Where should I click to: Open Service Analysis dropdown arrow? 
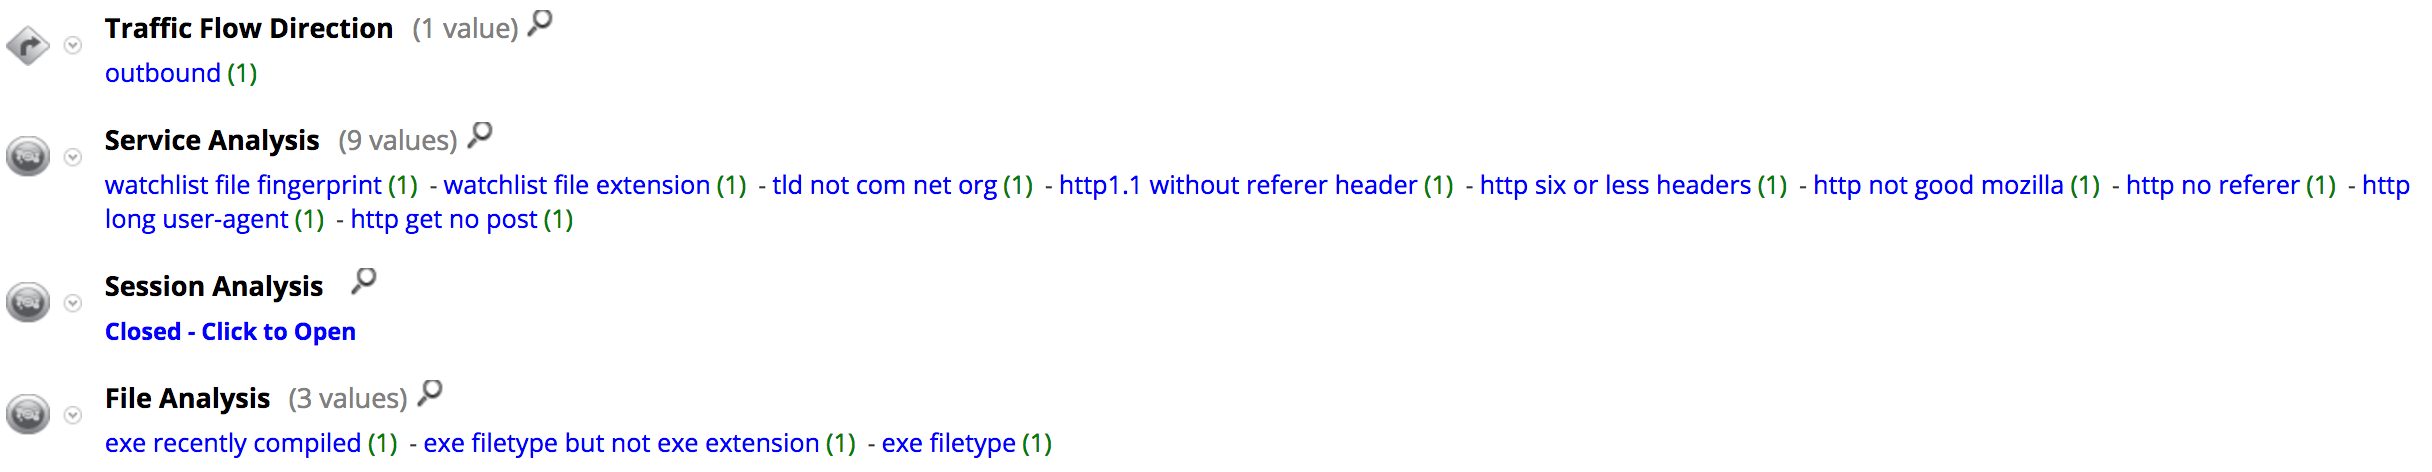pos(73,157)
